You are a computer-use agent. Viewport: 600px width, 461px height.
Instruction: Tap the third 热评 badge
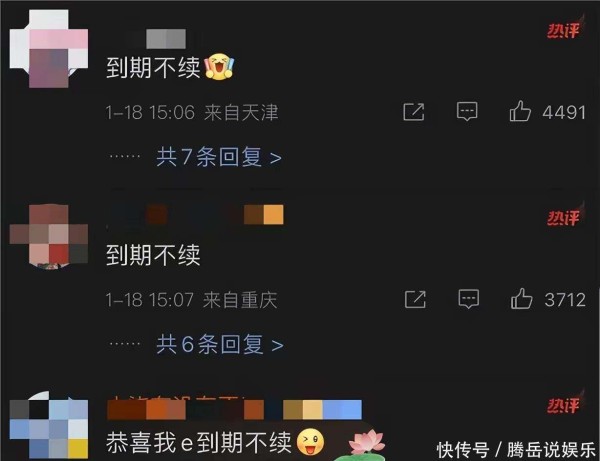pos(563,405)
